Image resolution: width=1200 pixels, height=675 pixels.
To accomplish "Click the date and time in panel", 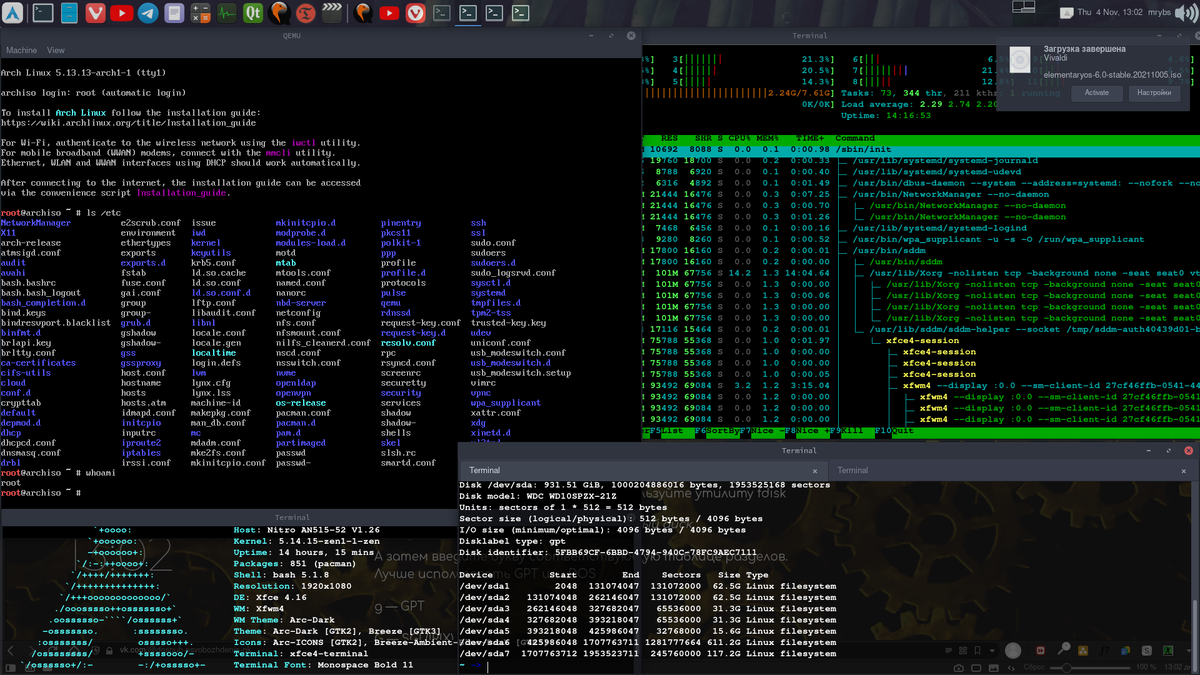I will tap(1110, 12).
